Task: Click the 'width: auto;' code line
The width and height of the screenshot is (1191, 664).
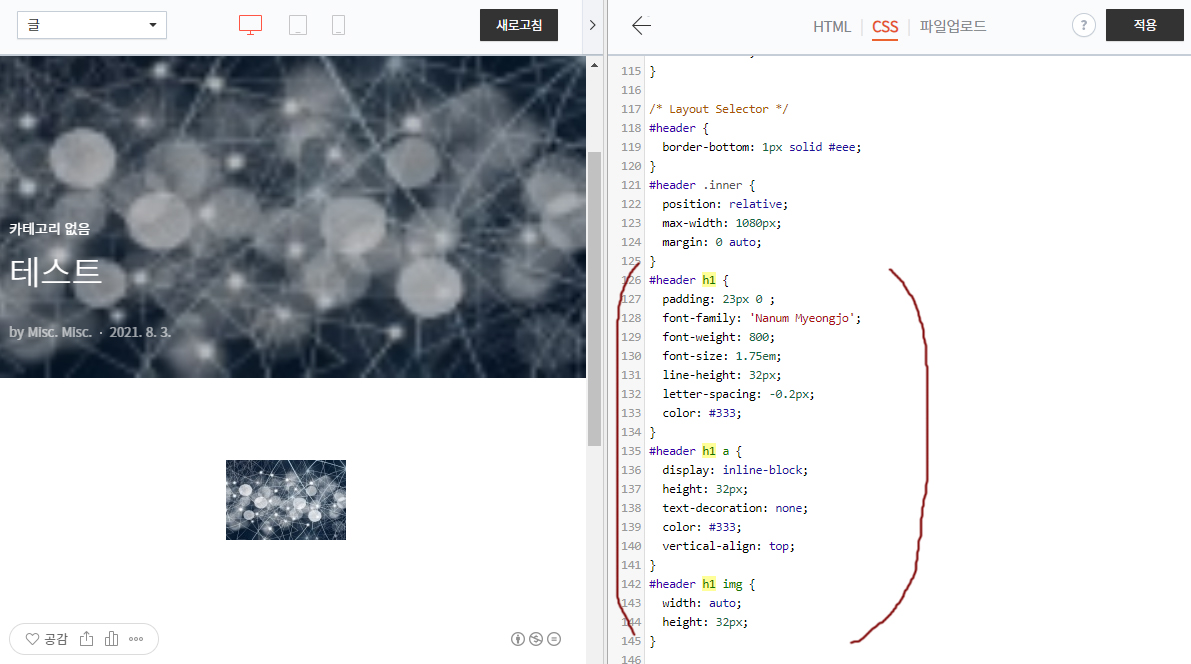Action: click(x=701, y=602)
